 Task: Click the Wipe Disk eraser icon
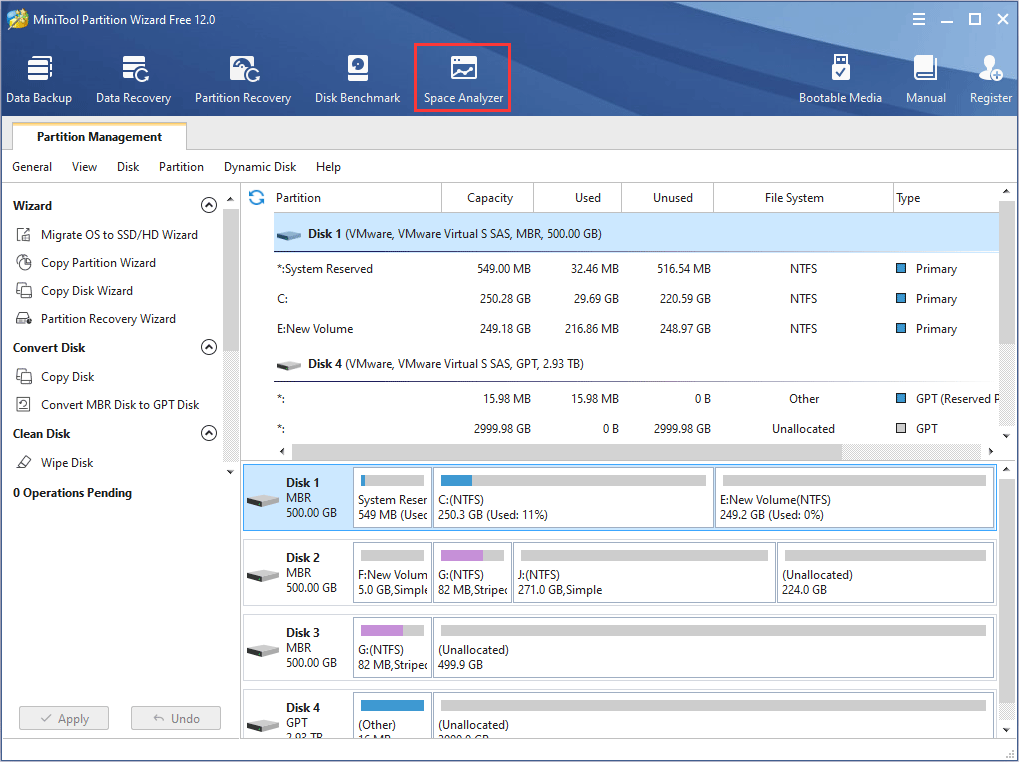tap(24, 463)
